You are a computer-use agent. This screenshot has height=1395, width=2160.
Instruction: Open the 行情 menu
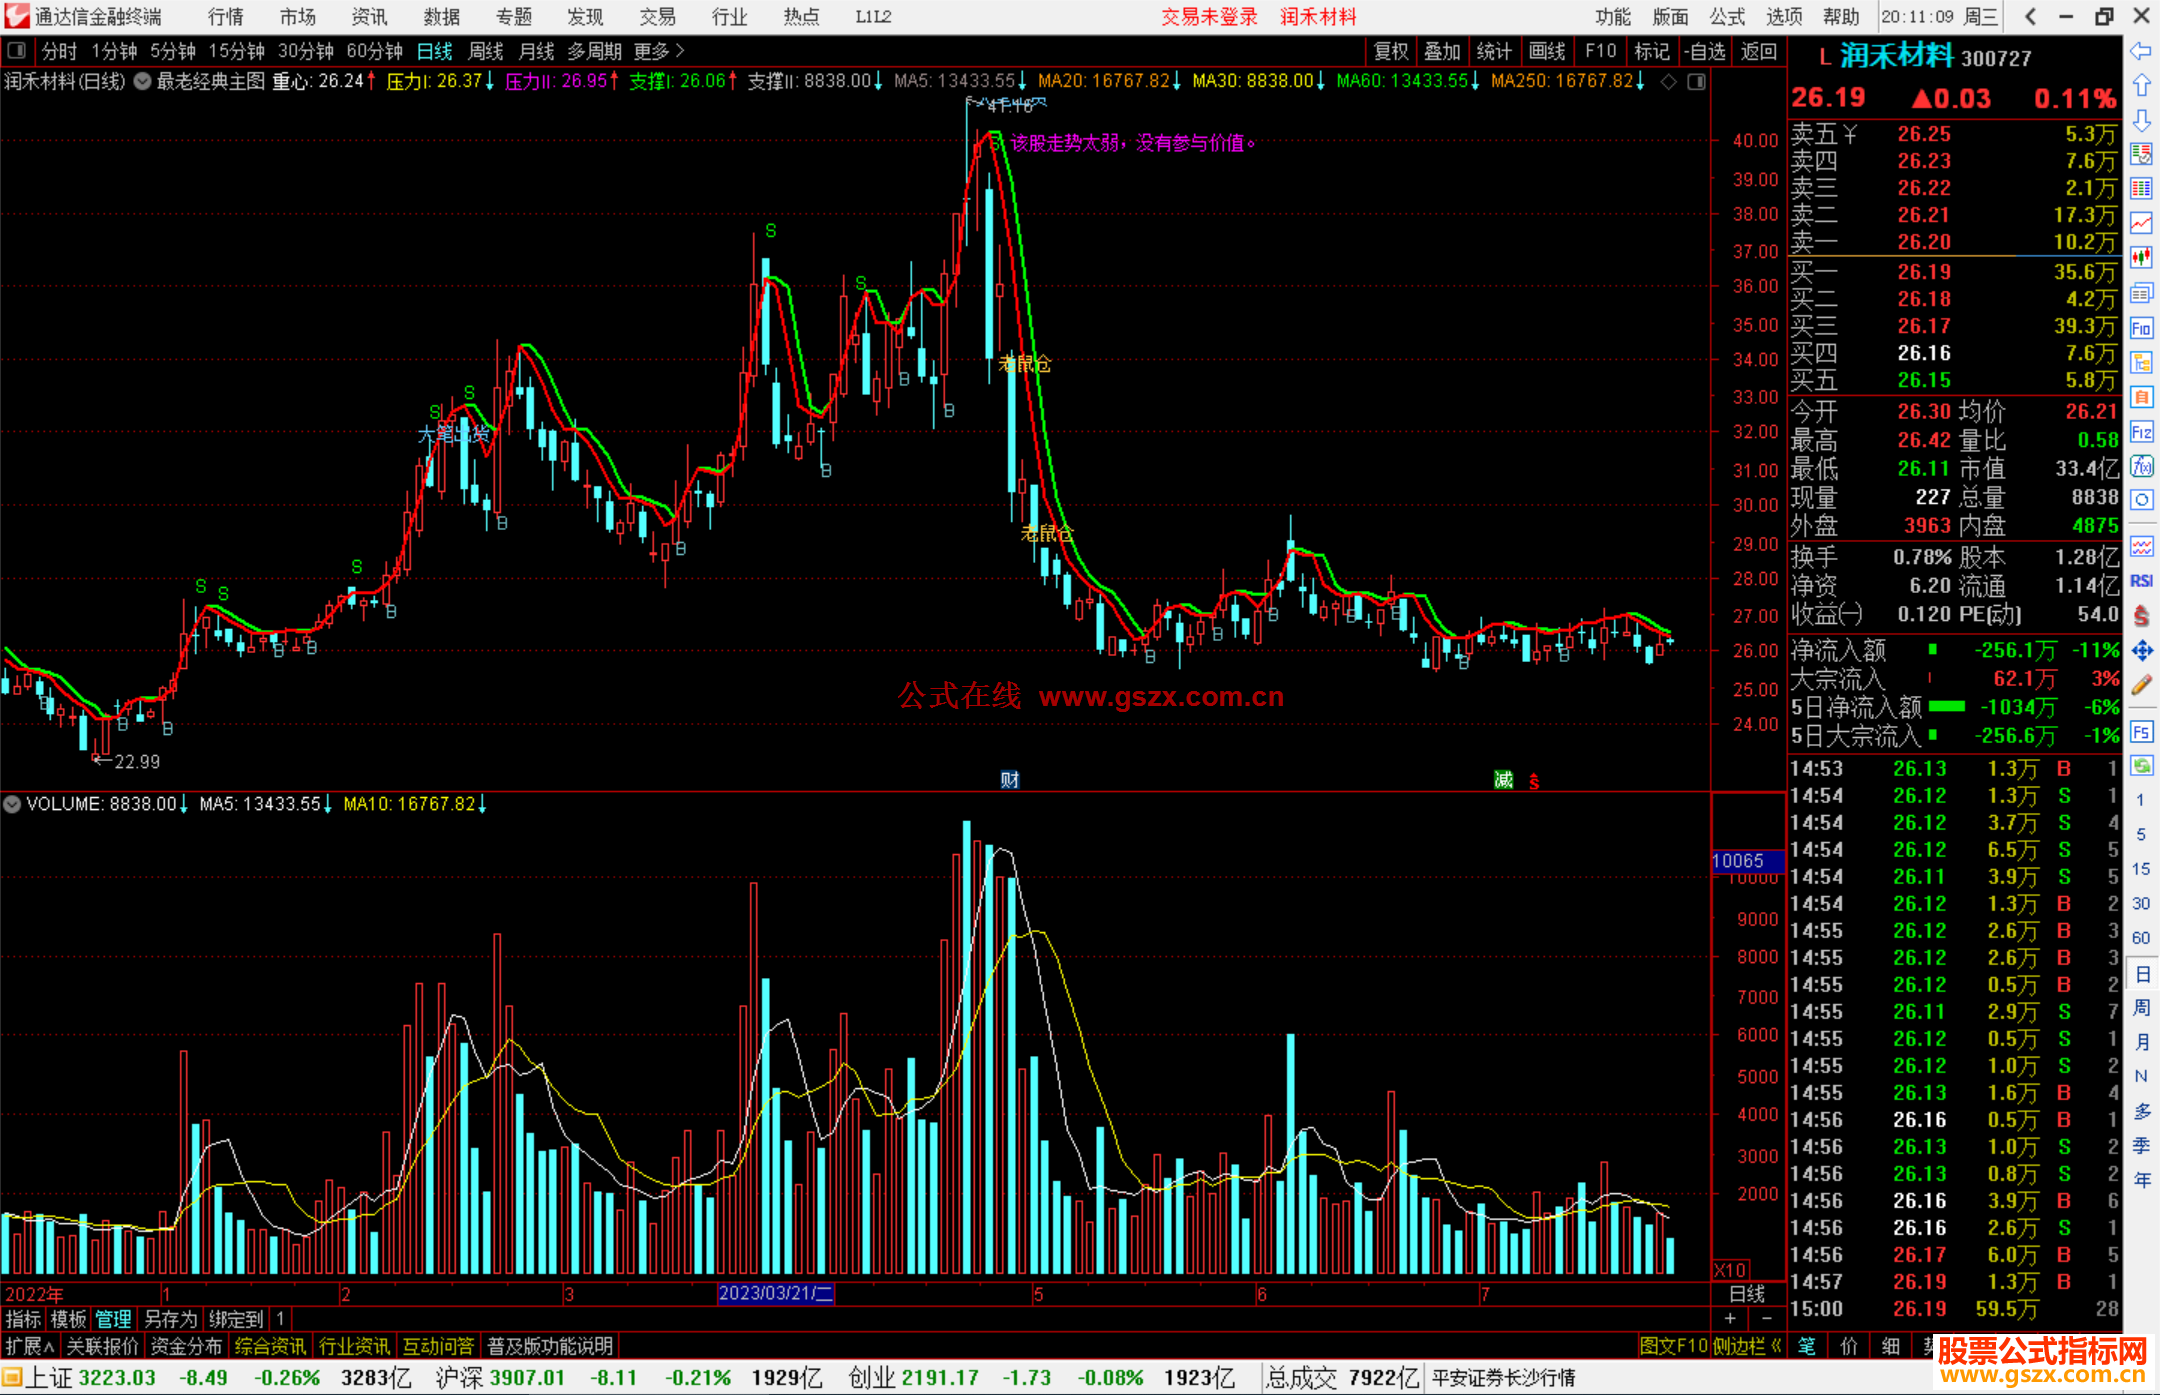tap(225, 16)
